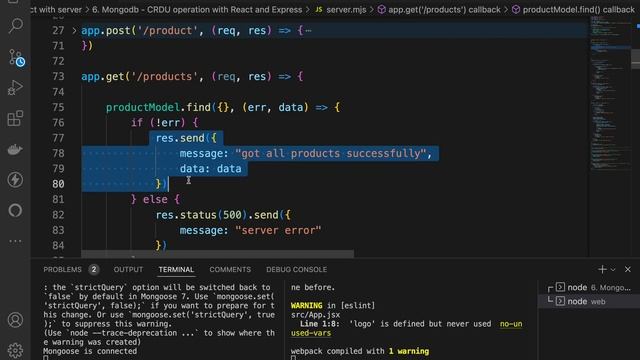
Task: Click 'Mongoose is connected' terminal line
Action: (90, 351)
